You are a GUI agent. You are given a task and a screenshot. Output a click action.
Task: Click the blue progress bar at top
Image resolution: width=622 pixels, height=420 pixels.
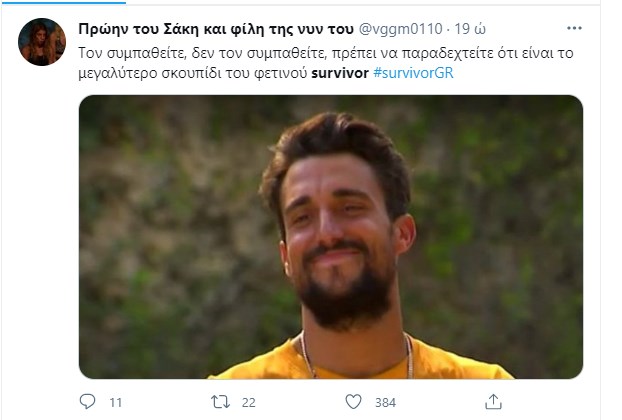[63, 2]
